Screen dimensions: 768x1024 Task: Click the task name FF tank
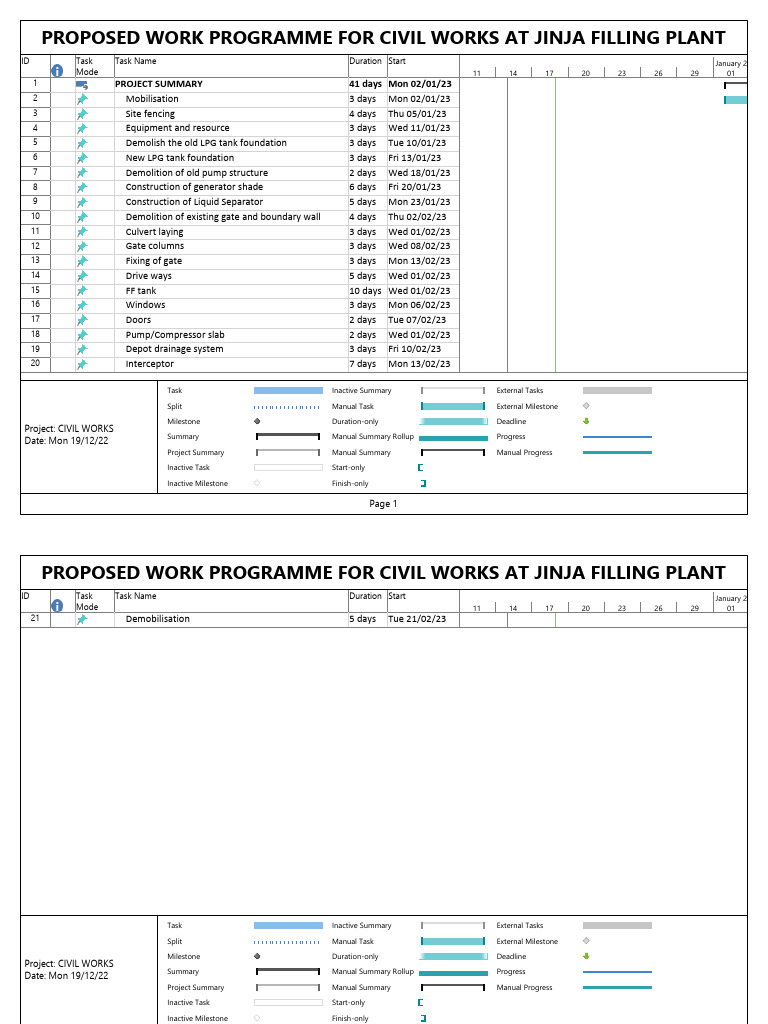[x=141, y=291]
